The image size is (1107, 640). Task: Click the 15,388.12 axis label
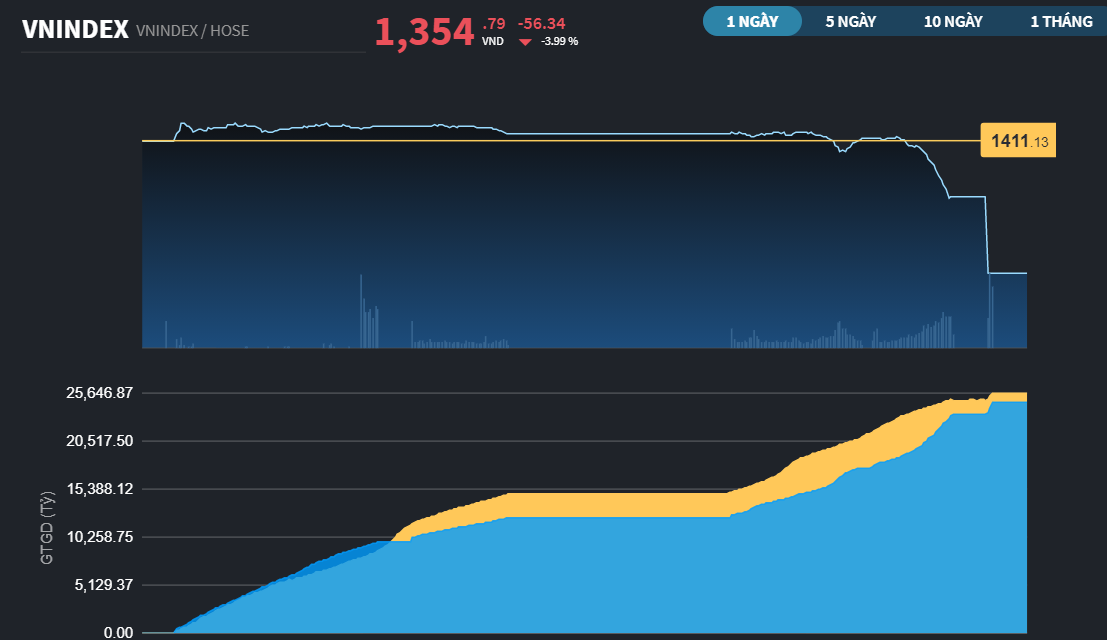[100, 489]
